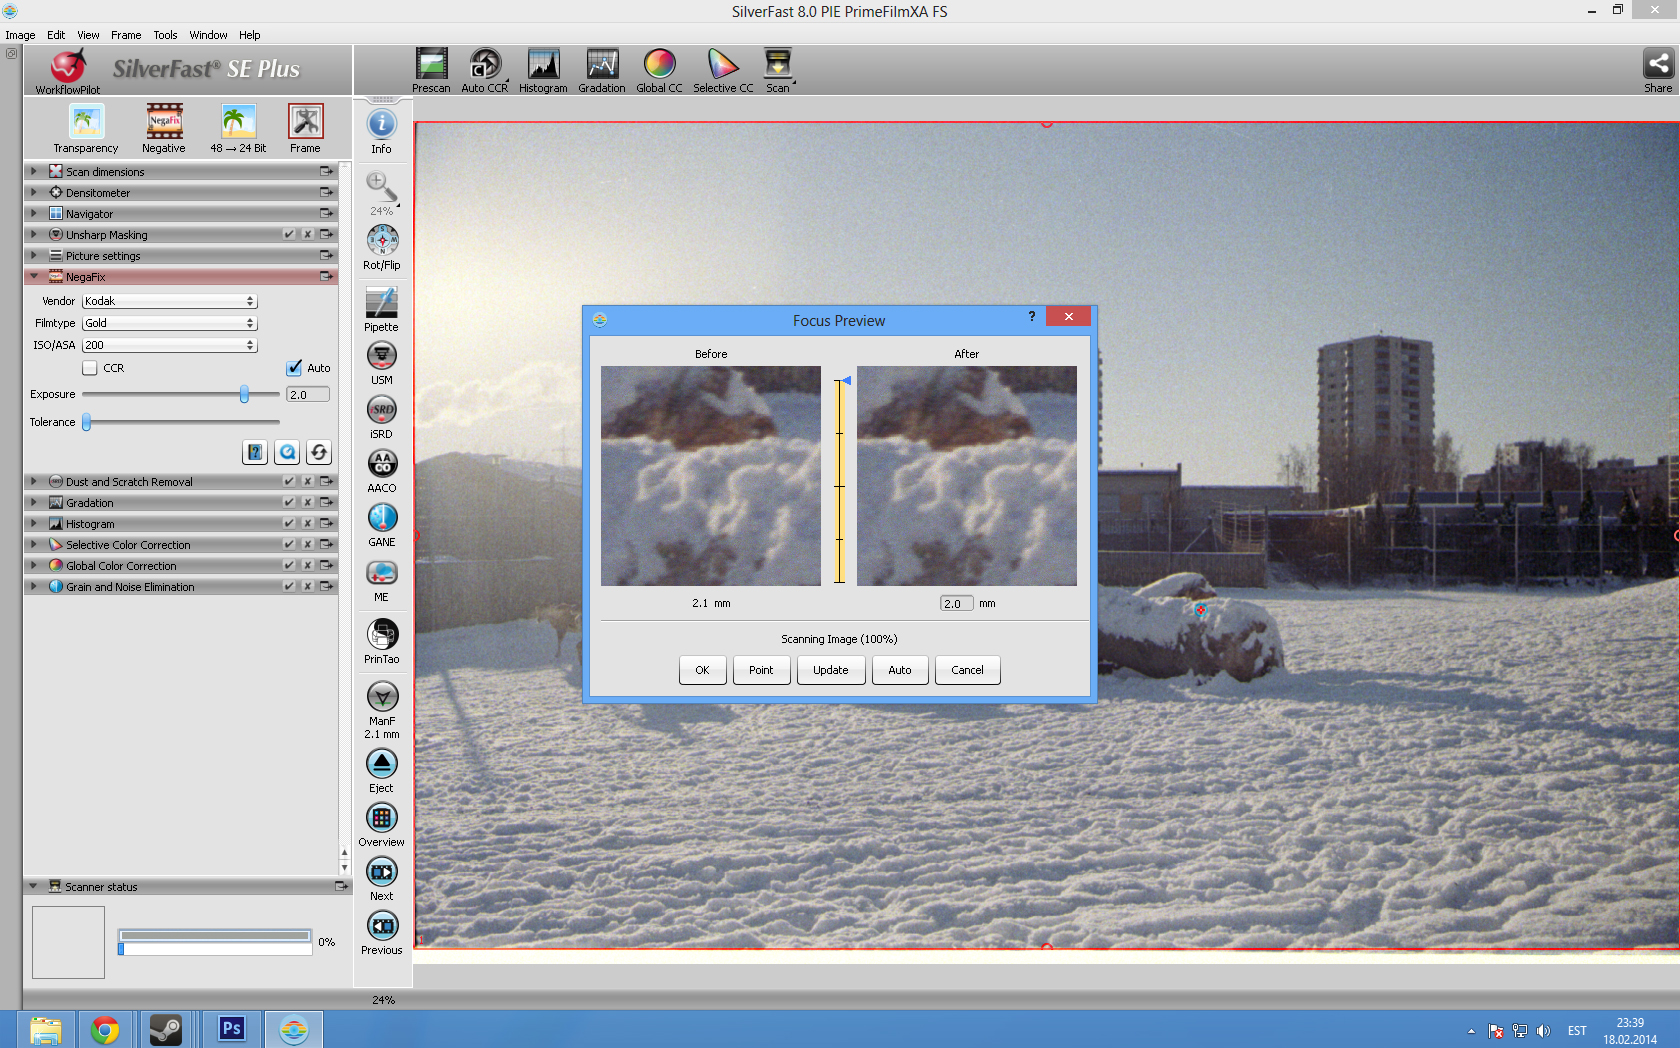Open the Vendor Kodak dropdown
Screen dimensions: 1680x1048
(170, 301)
